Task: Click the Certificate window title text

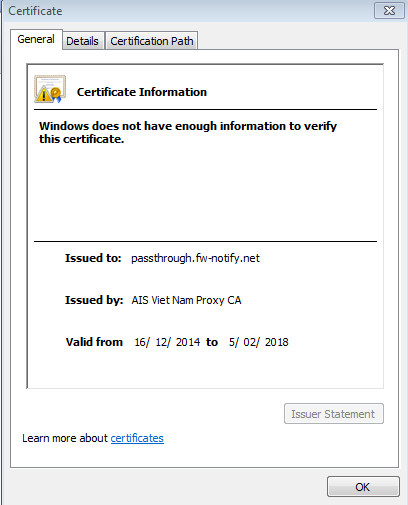Action: (x=35, y=11)
